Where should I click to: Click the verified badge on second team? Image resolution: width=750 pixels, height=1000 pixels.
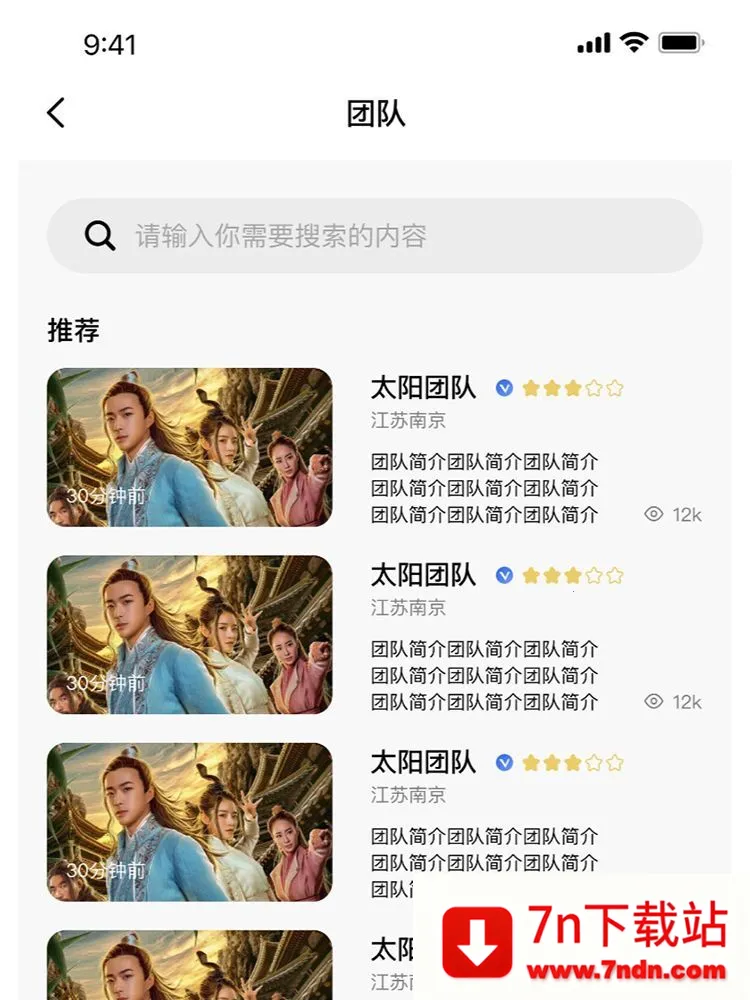[504, 575]
